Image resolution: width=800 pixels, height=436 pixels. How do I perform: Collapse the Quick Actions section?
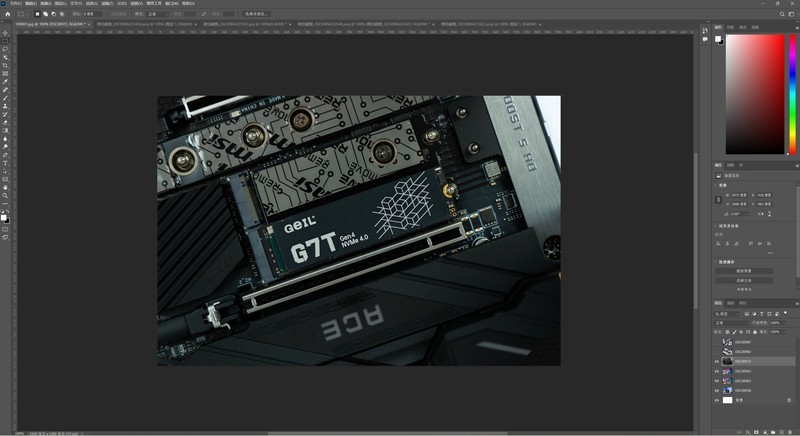(715, 262)
